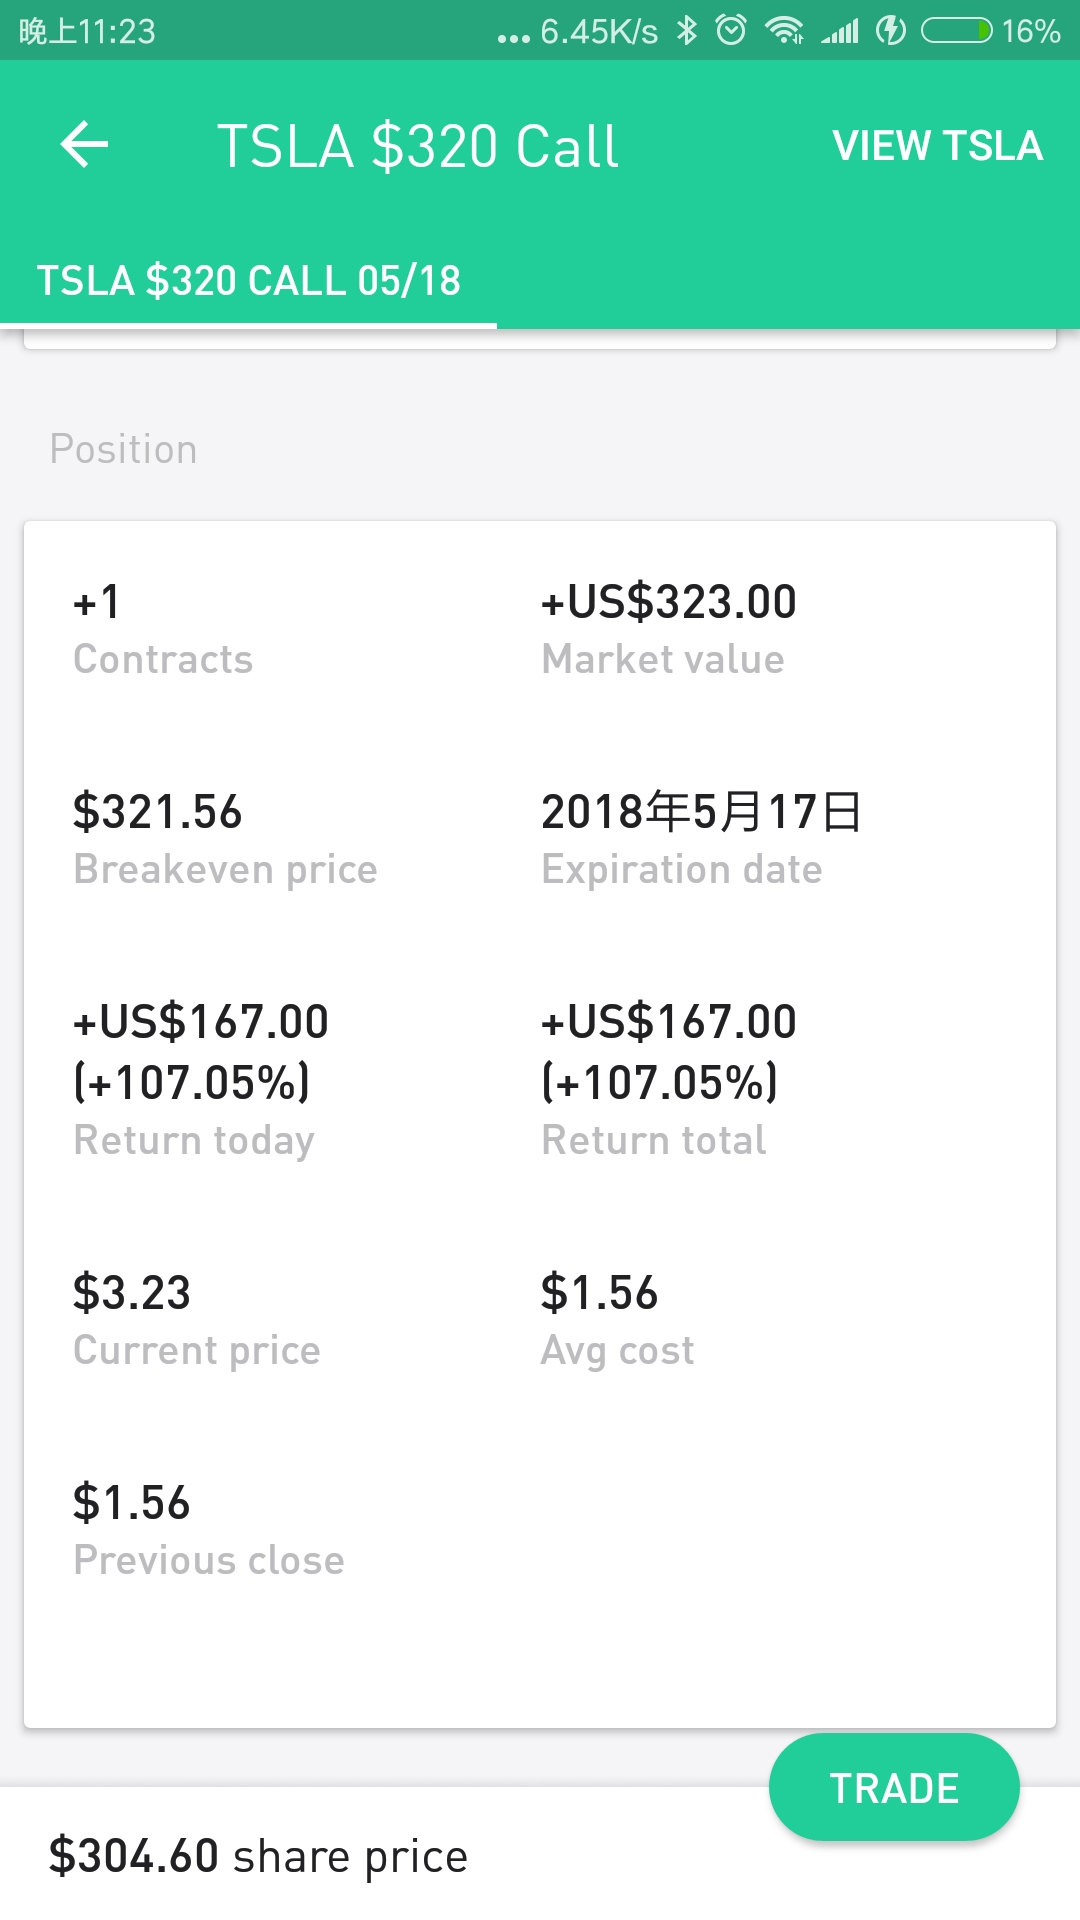Tap the +US$323.00 Market value
This screenshot has height=1920, width=1080.
(x=668, y=603)
